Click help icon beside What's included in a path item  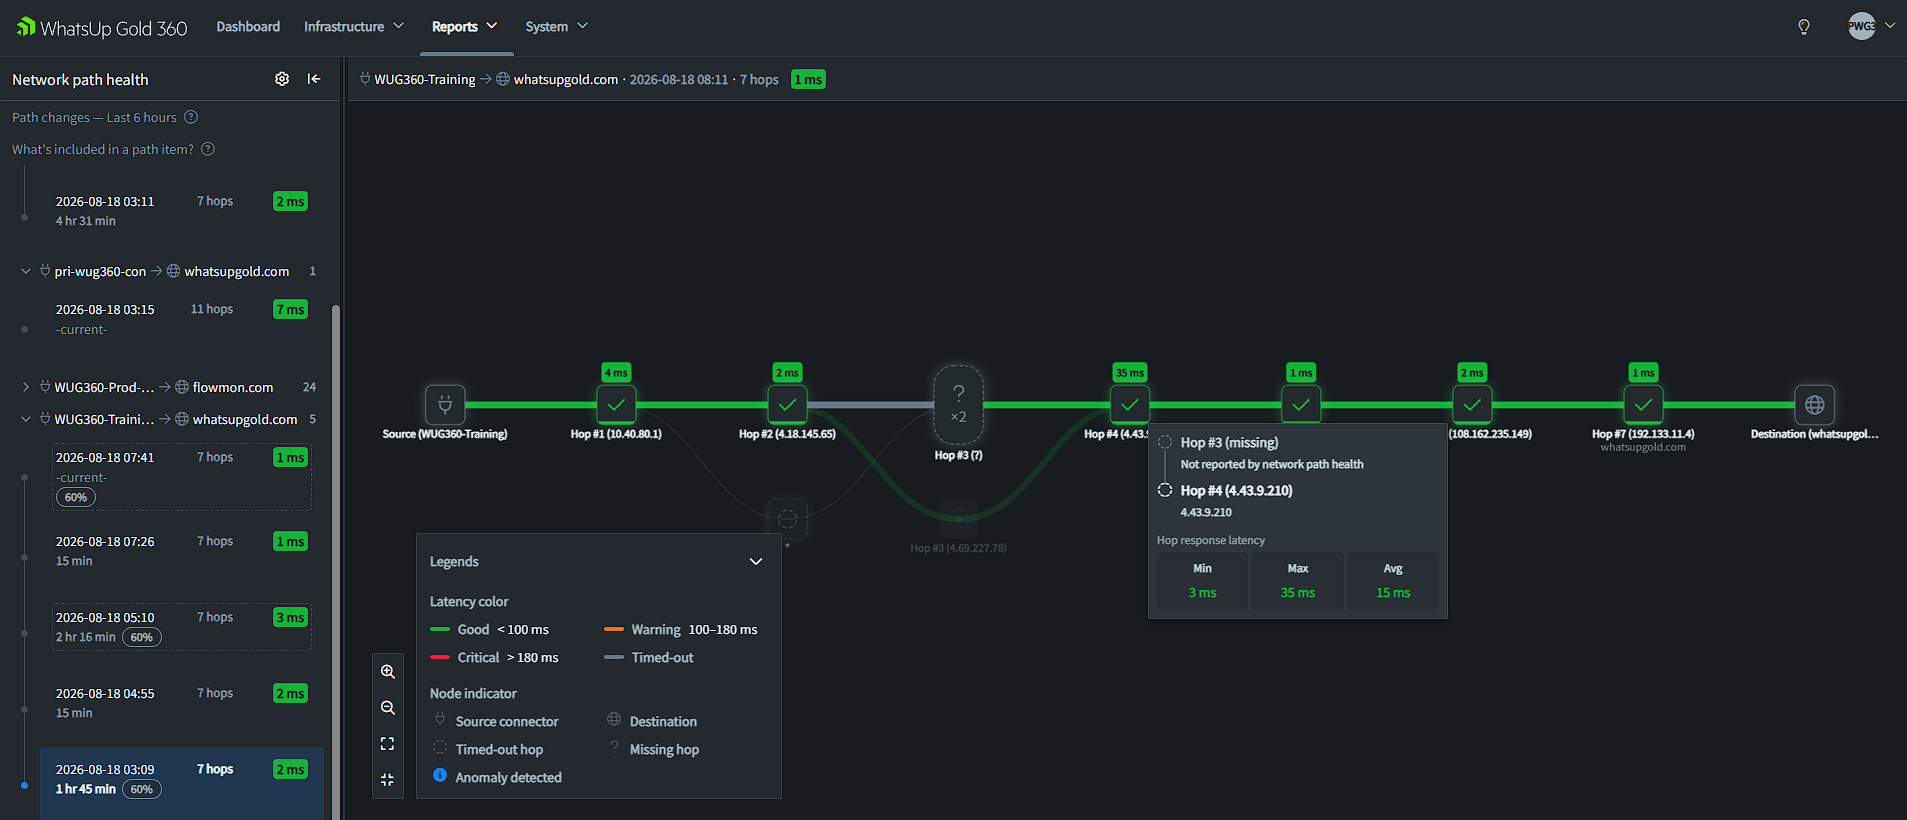(x=208, y=149)
